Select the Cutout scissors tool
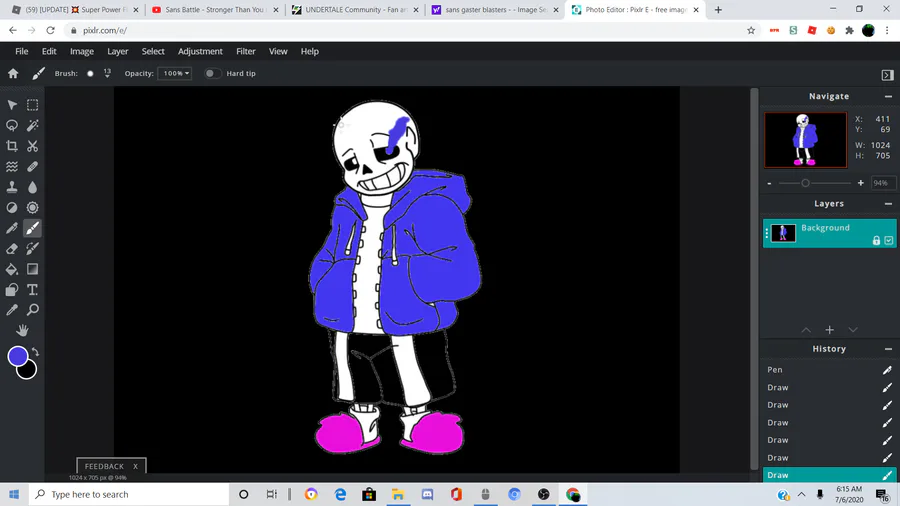 (x=33, y=146)
